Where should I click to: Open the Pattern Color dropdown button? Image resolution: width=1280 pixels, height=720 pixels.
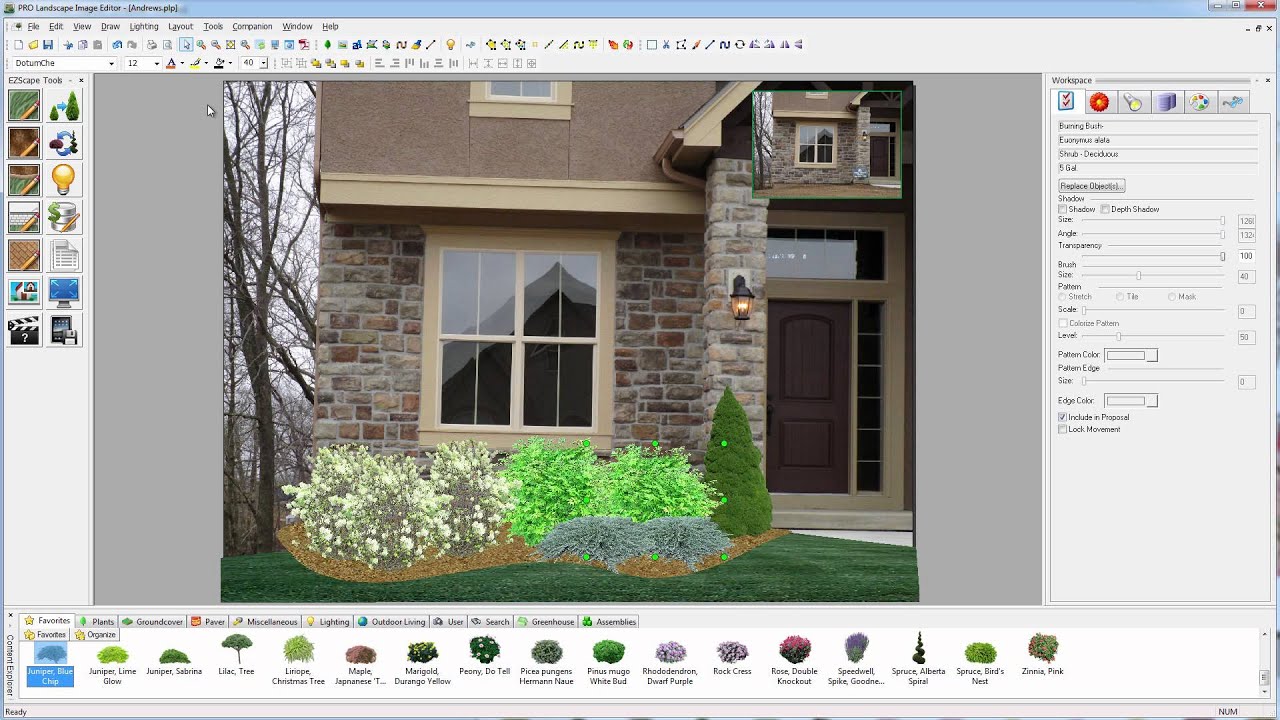[1152, 355]
